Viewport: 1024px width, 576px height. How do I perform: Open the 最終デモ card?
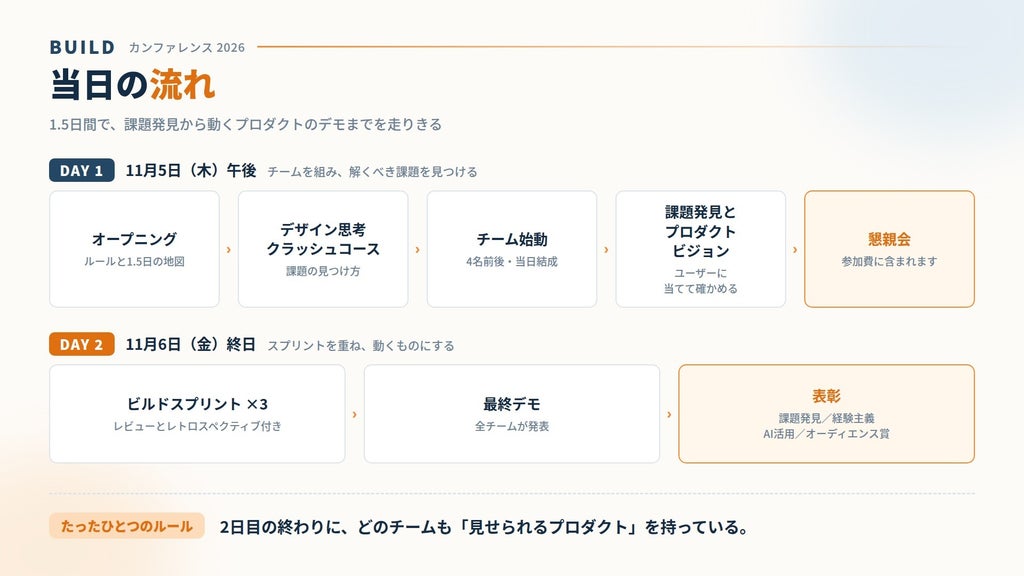coord(512,414)
